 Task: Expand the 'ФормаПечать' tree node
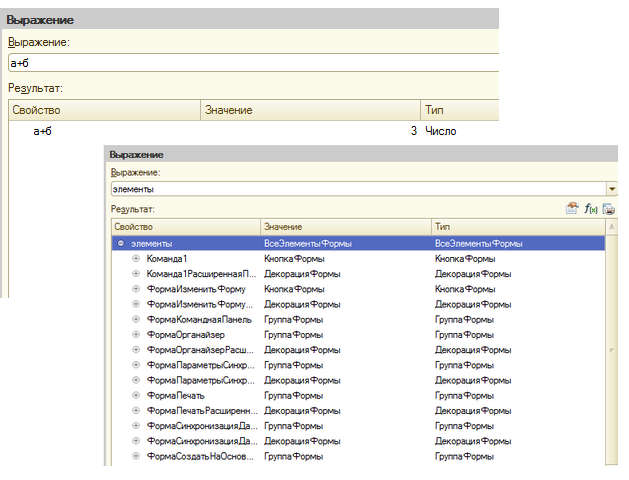pos(136,396)
